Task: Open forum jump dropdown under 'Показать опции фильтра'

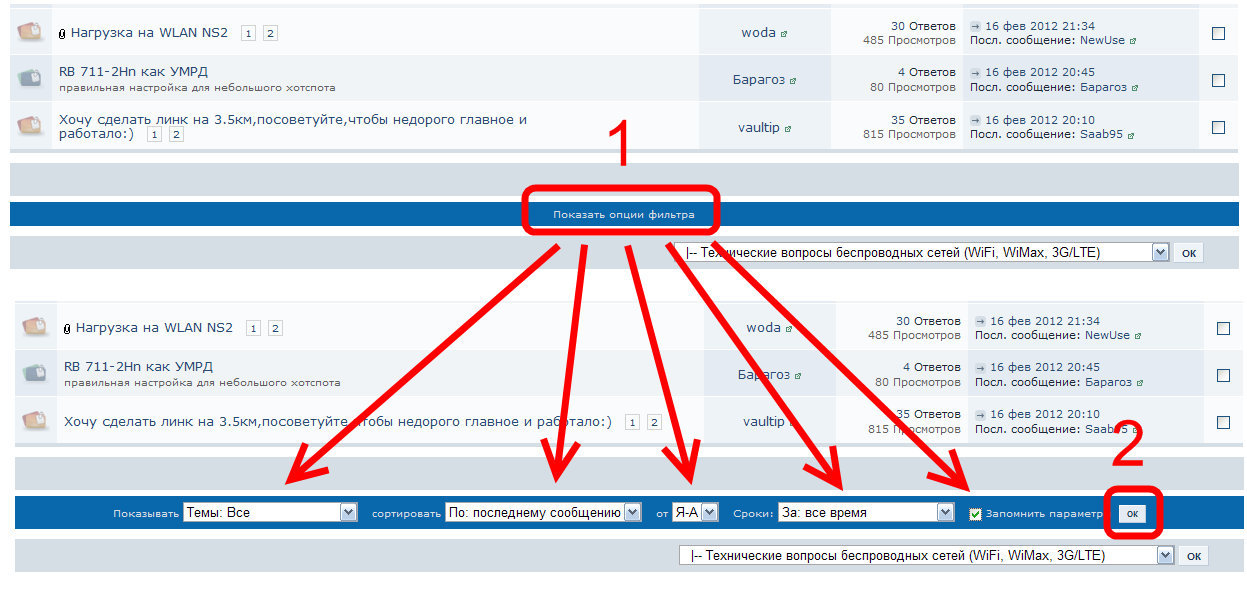Action: 921,253
